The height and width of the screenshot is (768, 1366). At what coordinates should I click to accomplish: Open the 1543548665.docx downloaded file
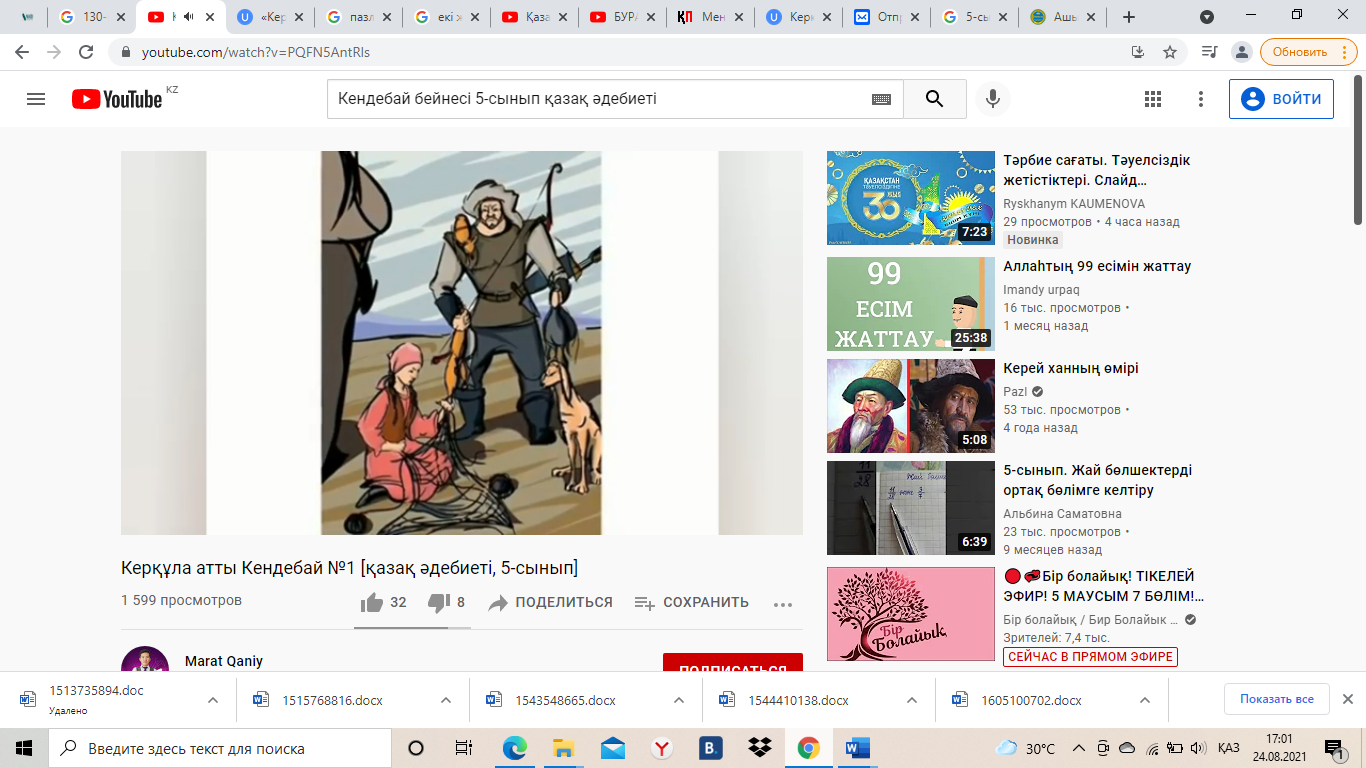565,700
